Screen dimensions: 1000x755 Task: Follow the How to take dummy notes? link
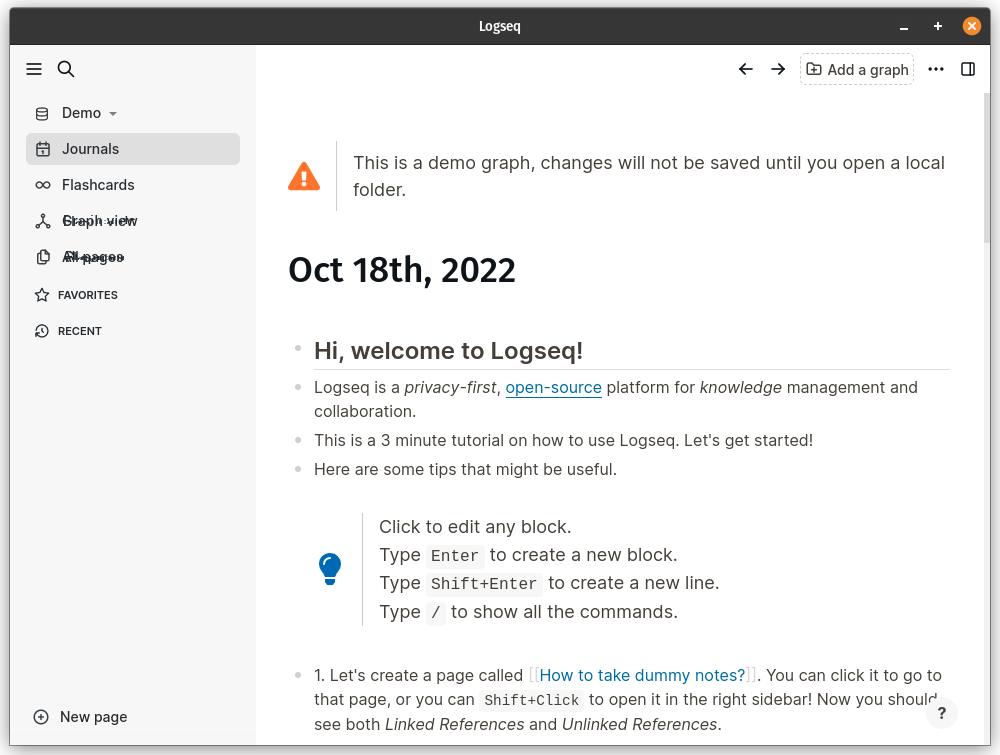coord(643,675)
